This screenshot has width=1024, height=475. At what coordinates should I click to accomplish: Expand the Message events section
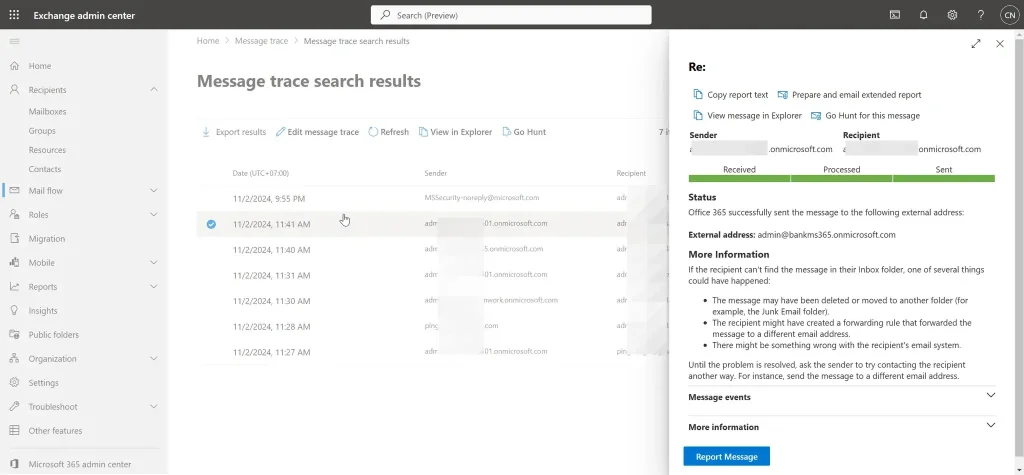(x=842, y=397)
